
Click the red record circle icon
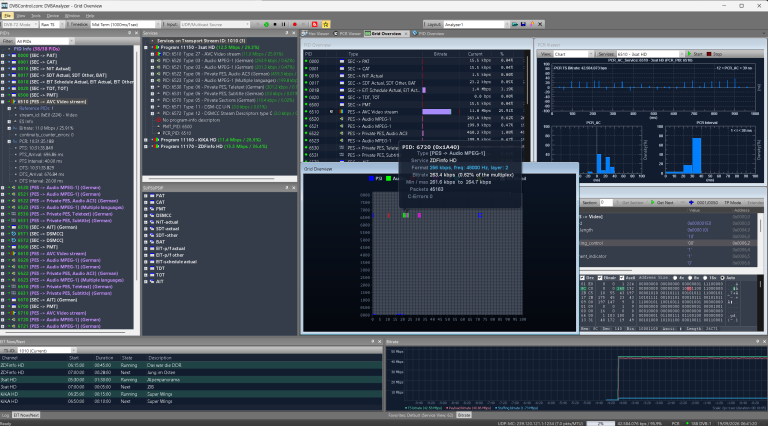pyautogui.click(x=295, y=24)
